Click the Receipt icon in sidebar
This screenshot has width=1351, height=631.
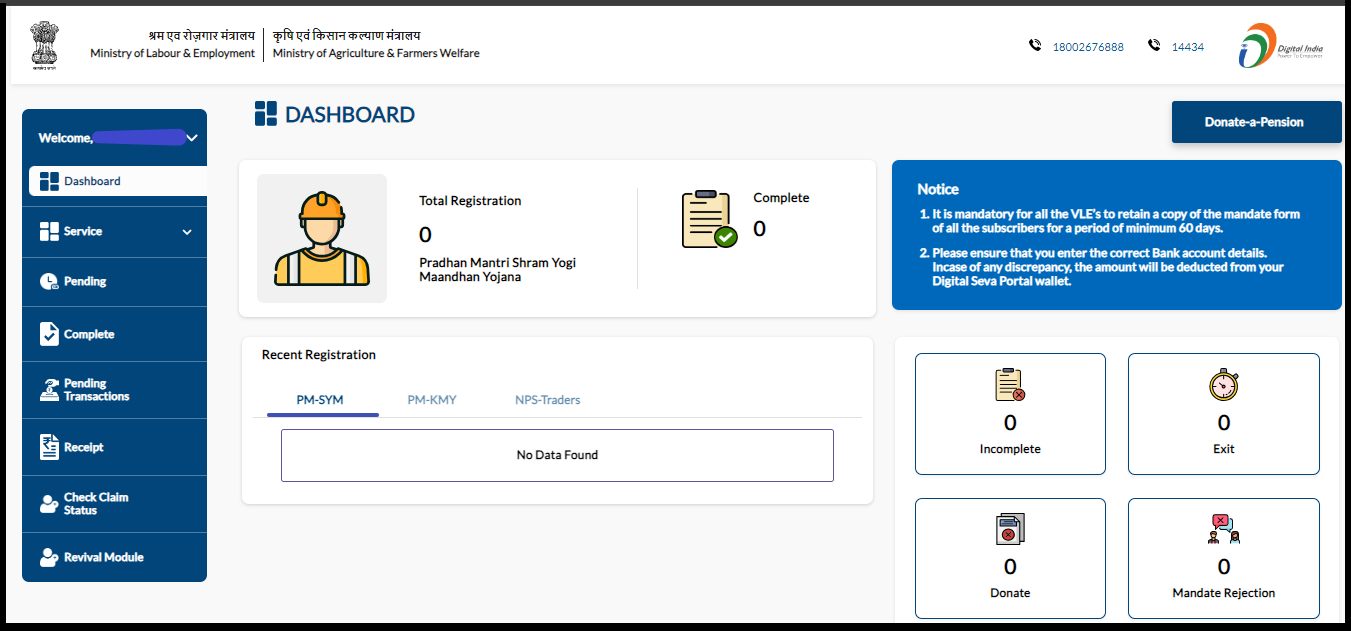coord(49,447)
